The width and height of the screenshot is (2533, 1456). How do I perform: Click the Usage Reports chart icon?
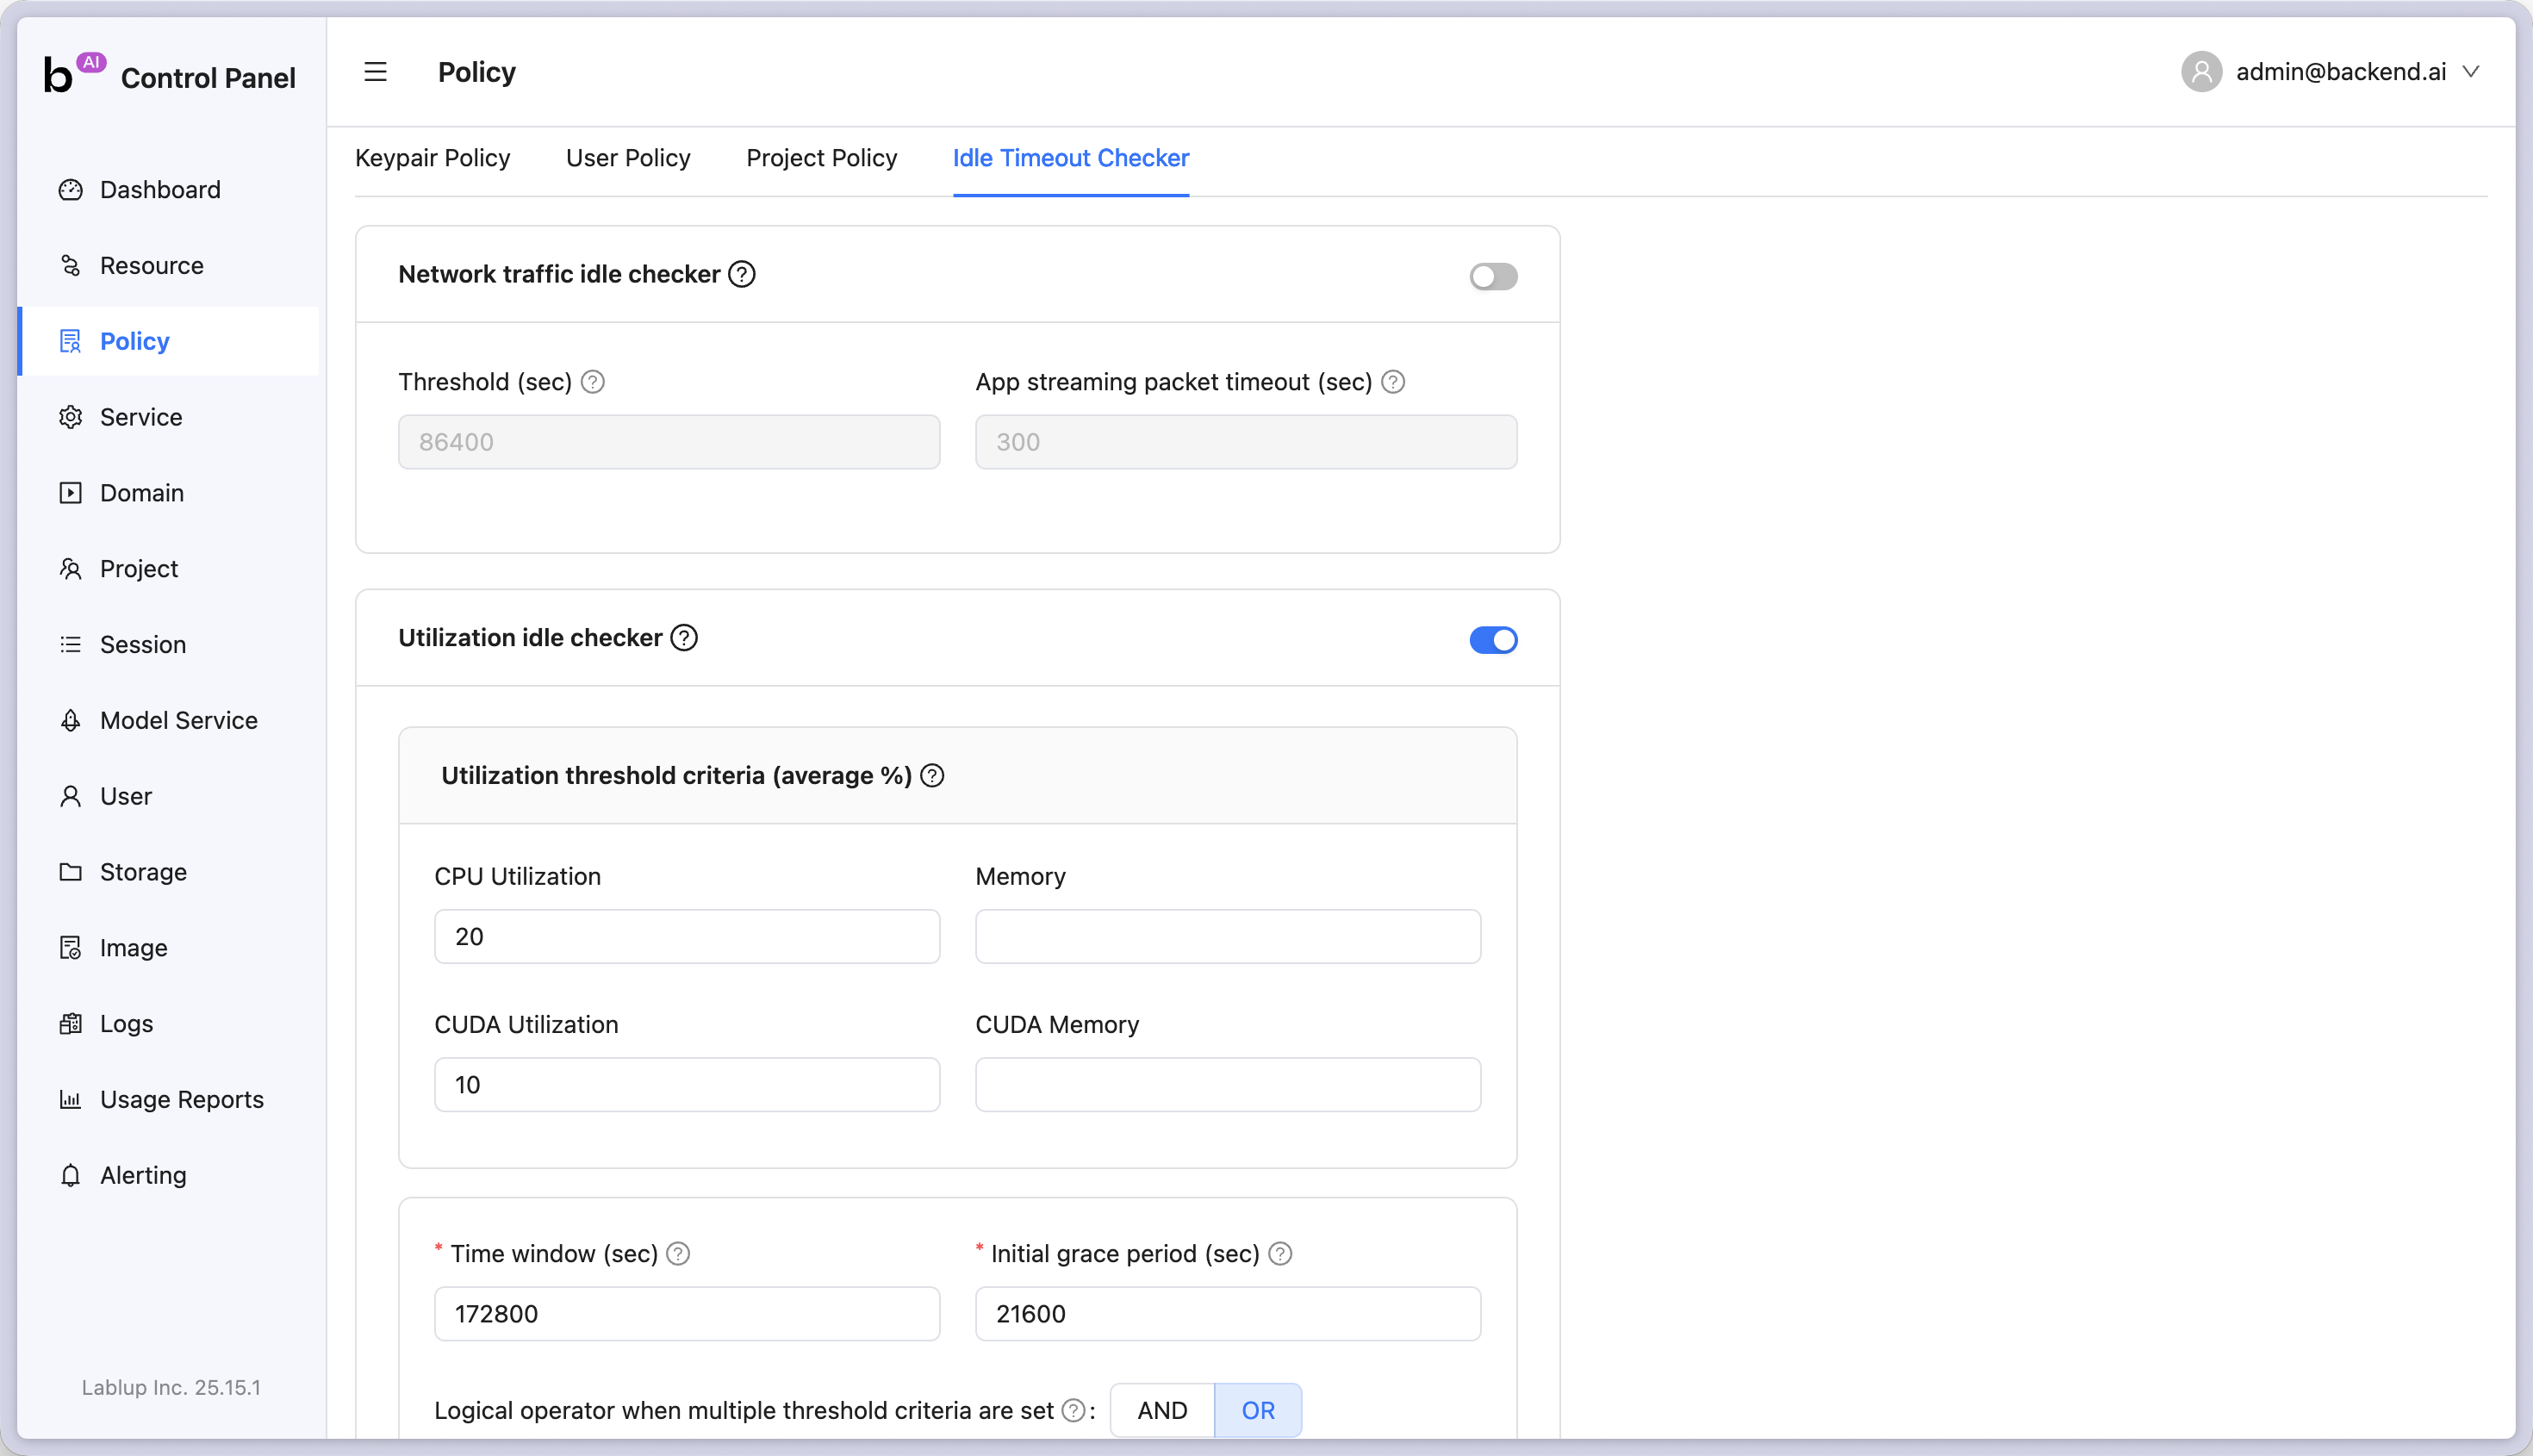(70, 1099)
